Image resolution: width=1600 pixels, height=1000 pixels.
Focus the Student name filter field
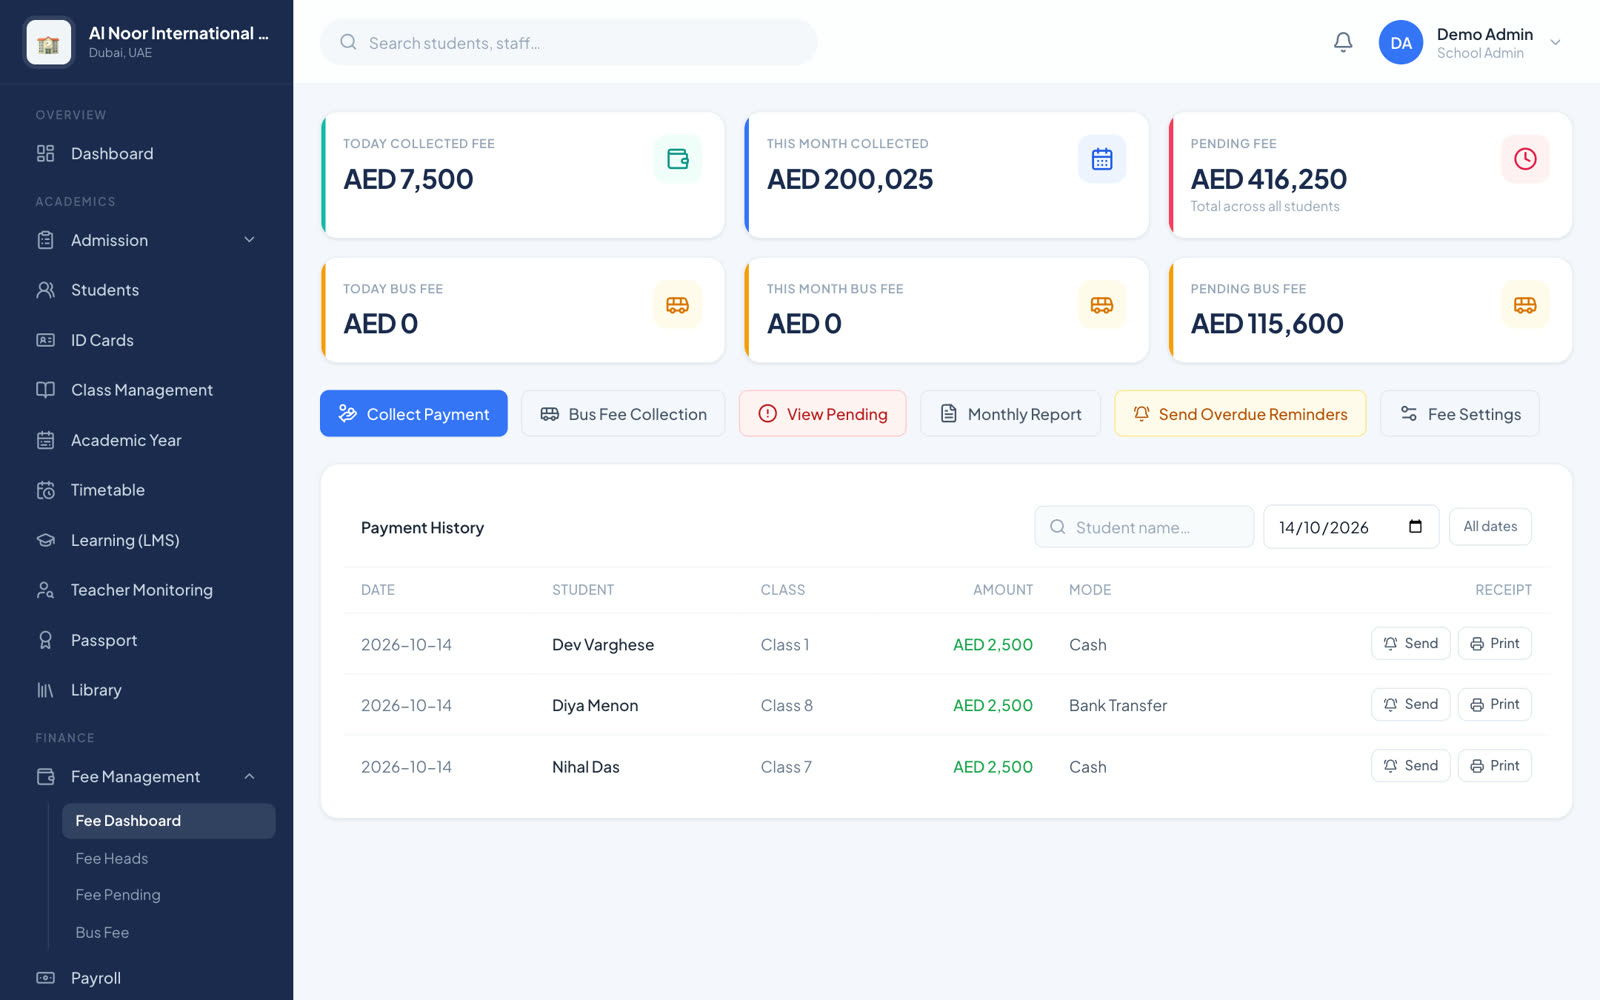1144,527
